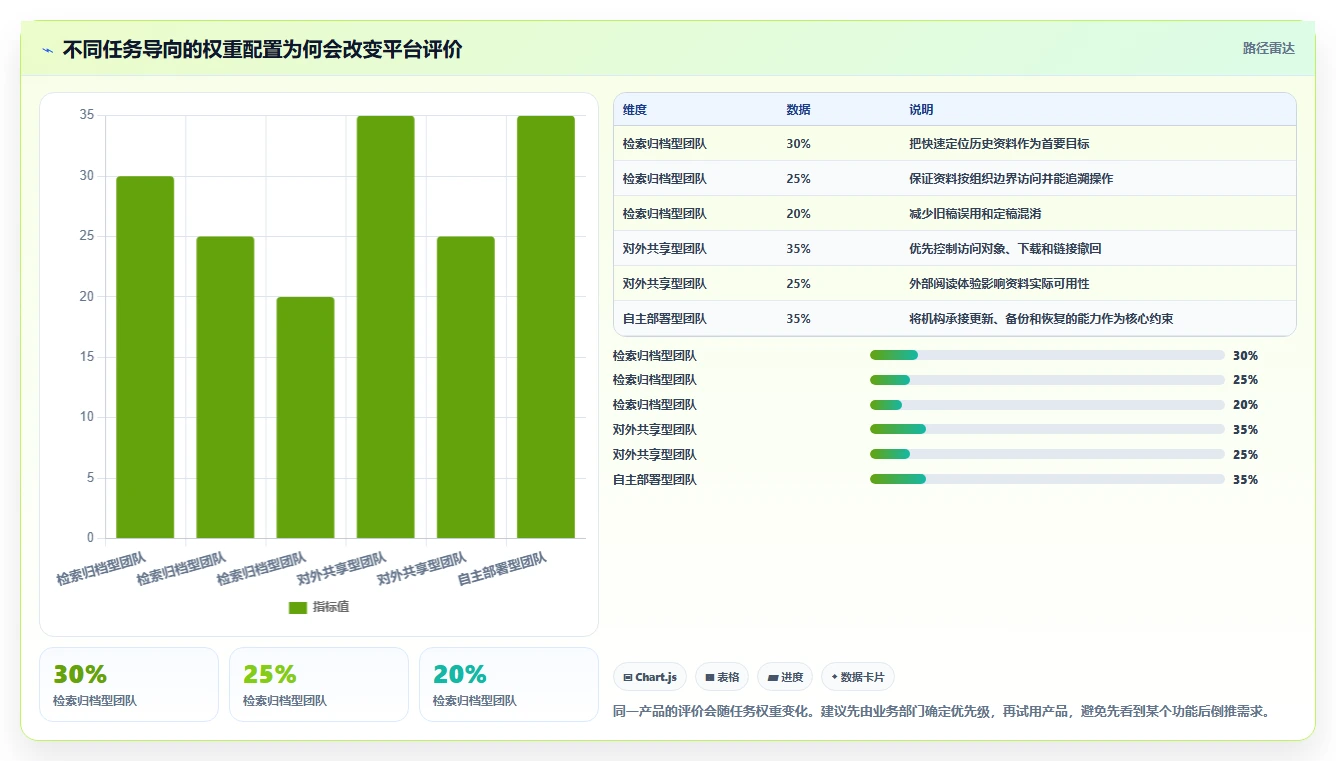Click the chart bar reaching value 20
Viewport: 1336px width, 761px height.
(x=305, y=417)
